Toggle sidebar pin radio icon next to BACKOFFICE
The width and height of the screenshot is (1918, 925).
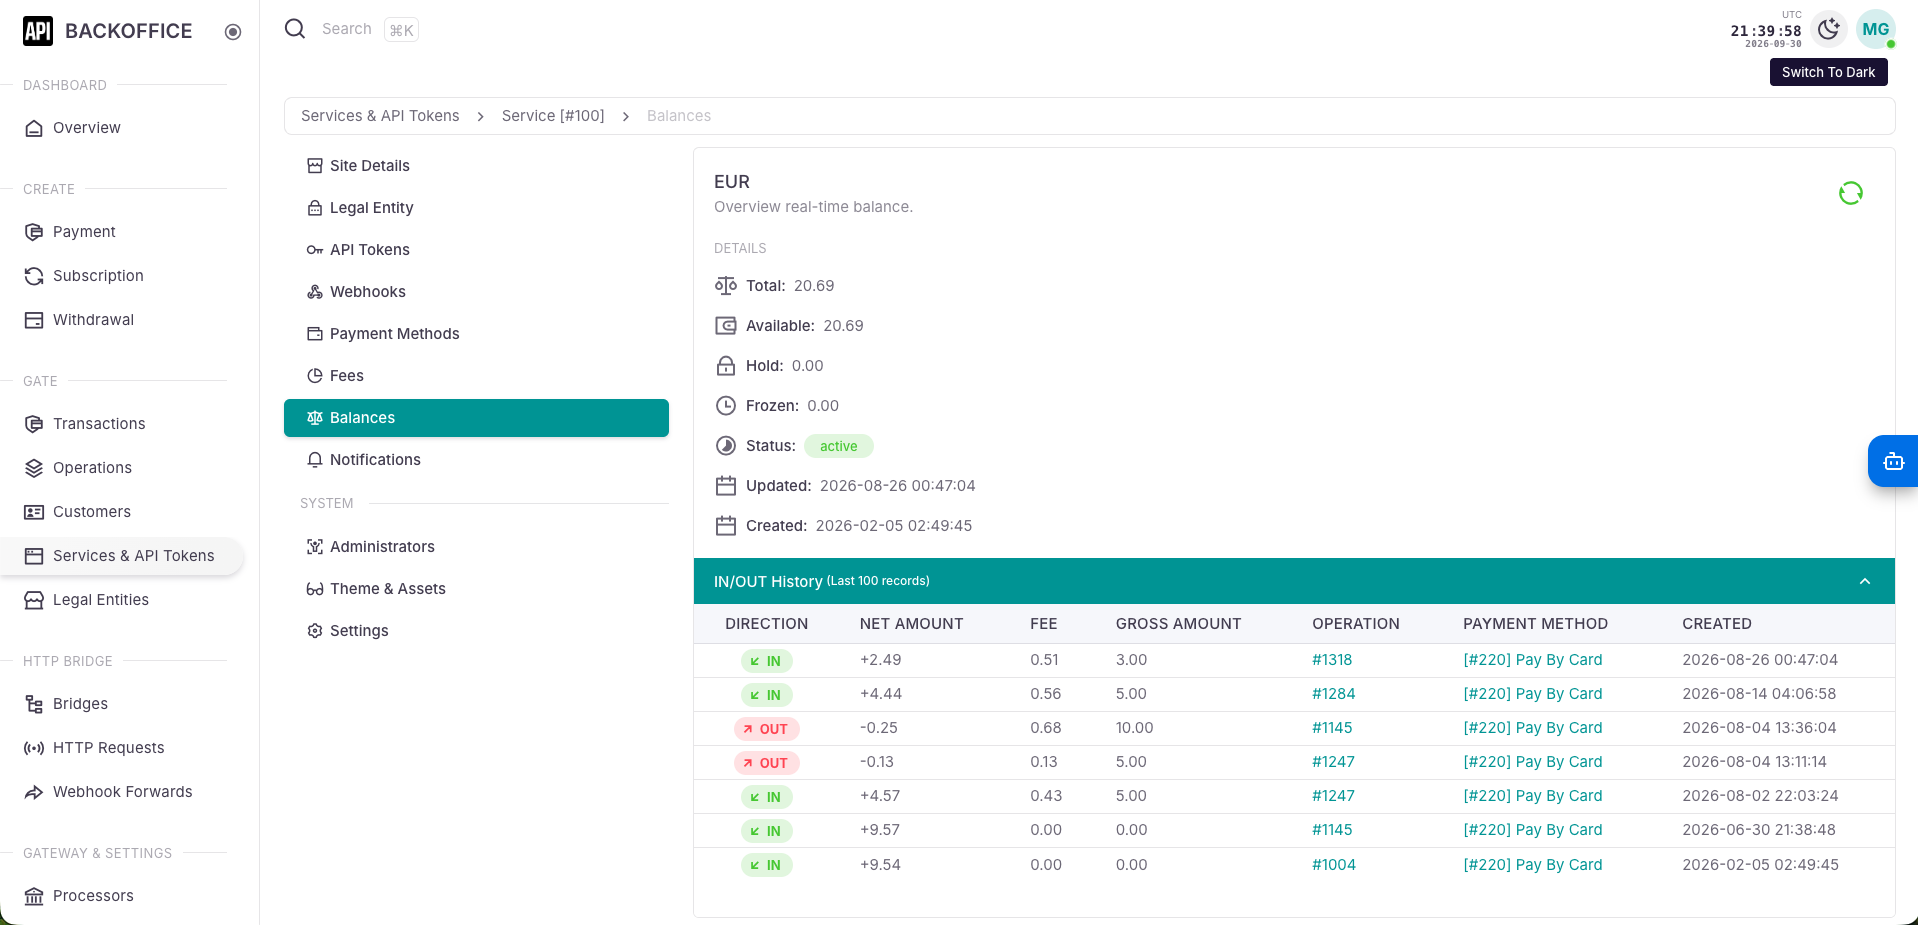tap(233, 32)
